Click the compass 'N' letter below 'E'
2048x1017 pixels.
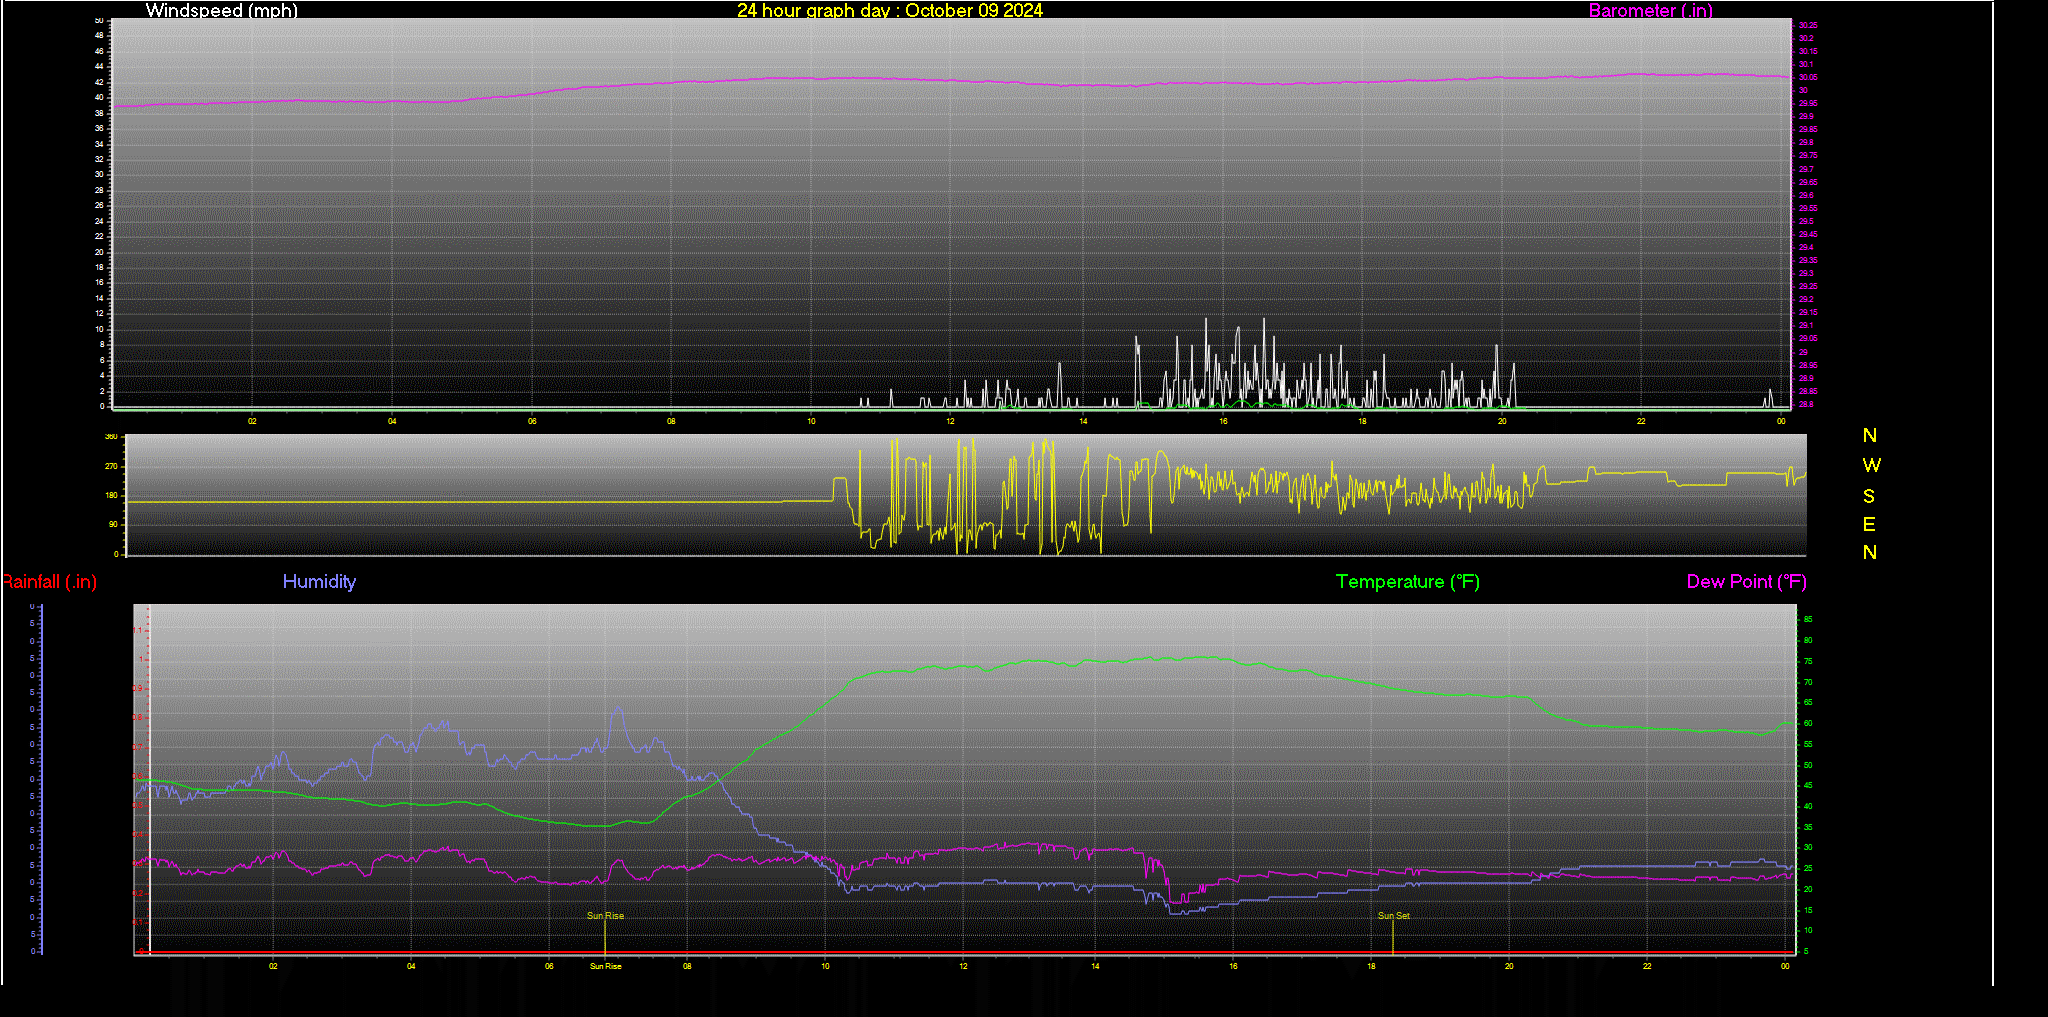(1870, 552)
